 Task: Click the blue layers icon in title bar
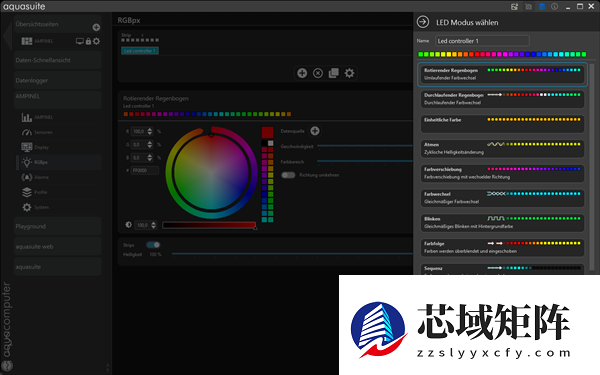(x=541, y=7)
